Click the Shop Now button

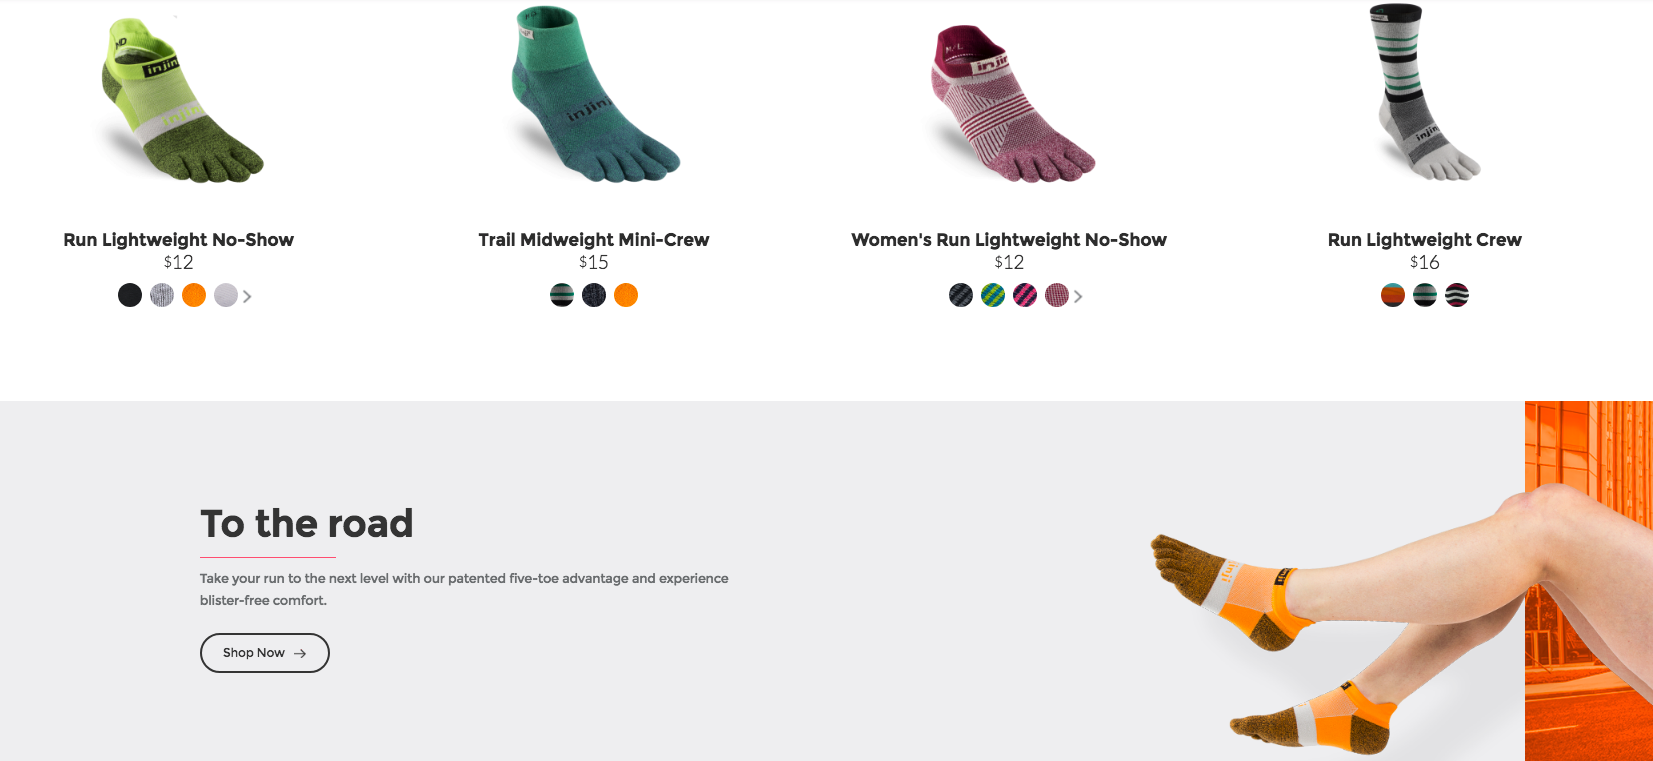point(265,653)
